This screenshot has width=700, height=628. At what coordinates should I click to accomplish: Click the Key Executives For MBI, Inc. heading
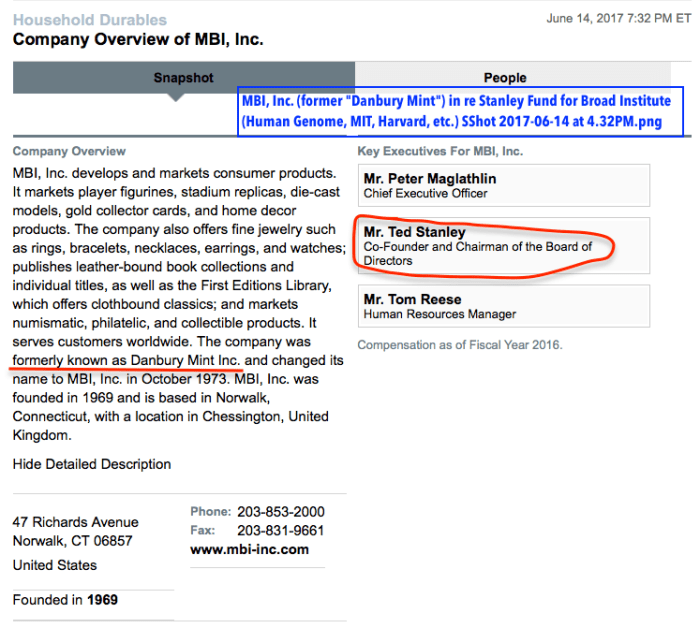tap(440, 152)
